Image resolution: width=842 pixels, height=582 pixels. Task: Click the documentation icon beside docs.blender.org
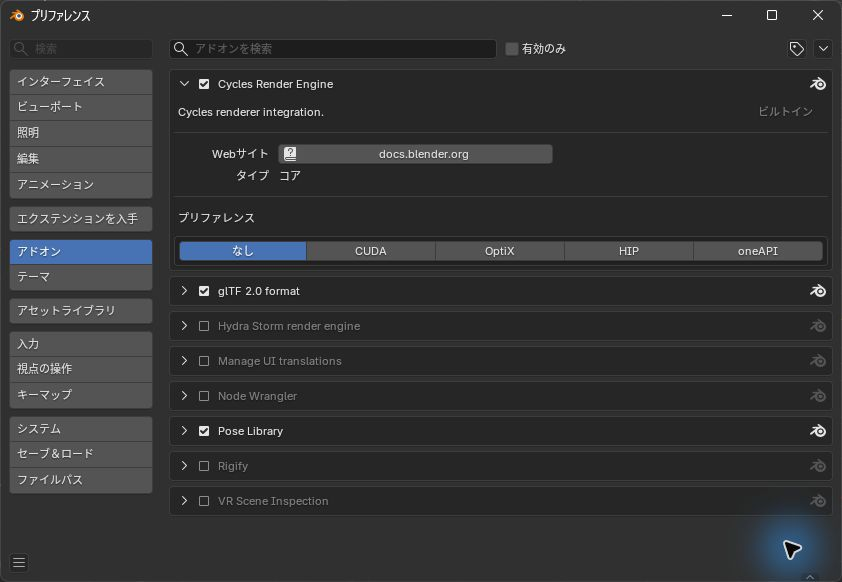coord(290,154)
